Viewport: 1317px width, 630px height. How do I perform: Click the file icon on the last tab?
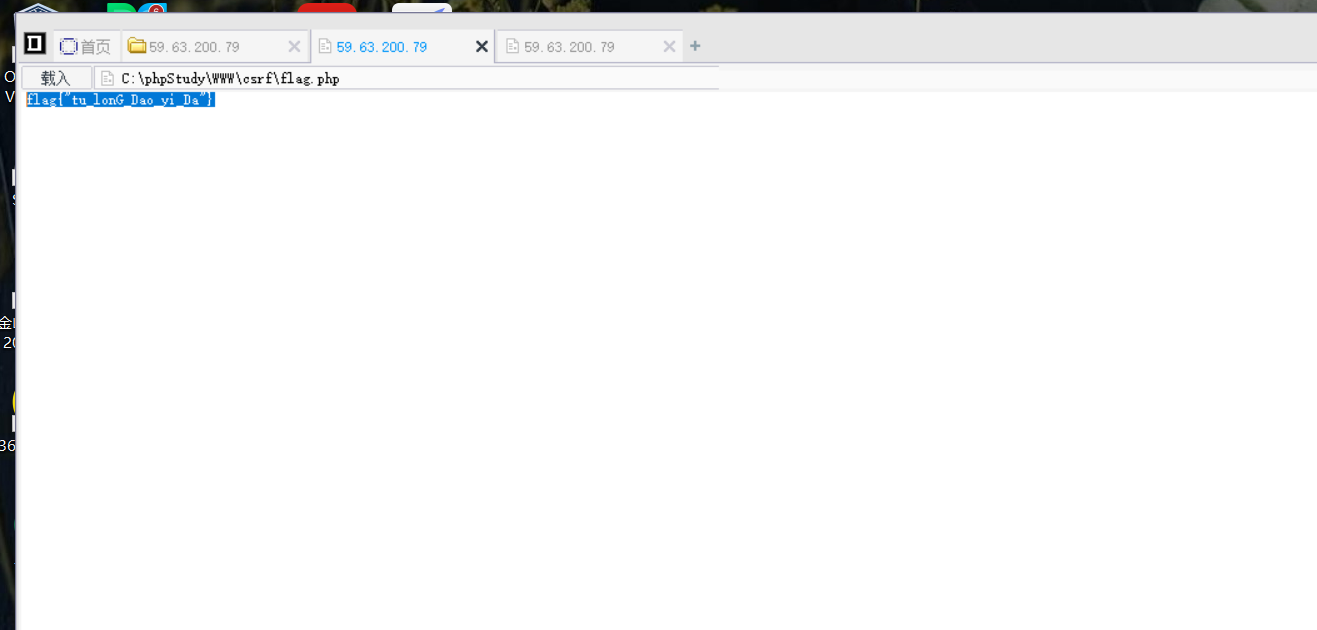point(512,46)
